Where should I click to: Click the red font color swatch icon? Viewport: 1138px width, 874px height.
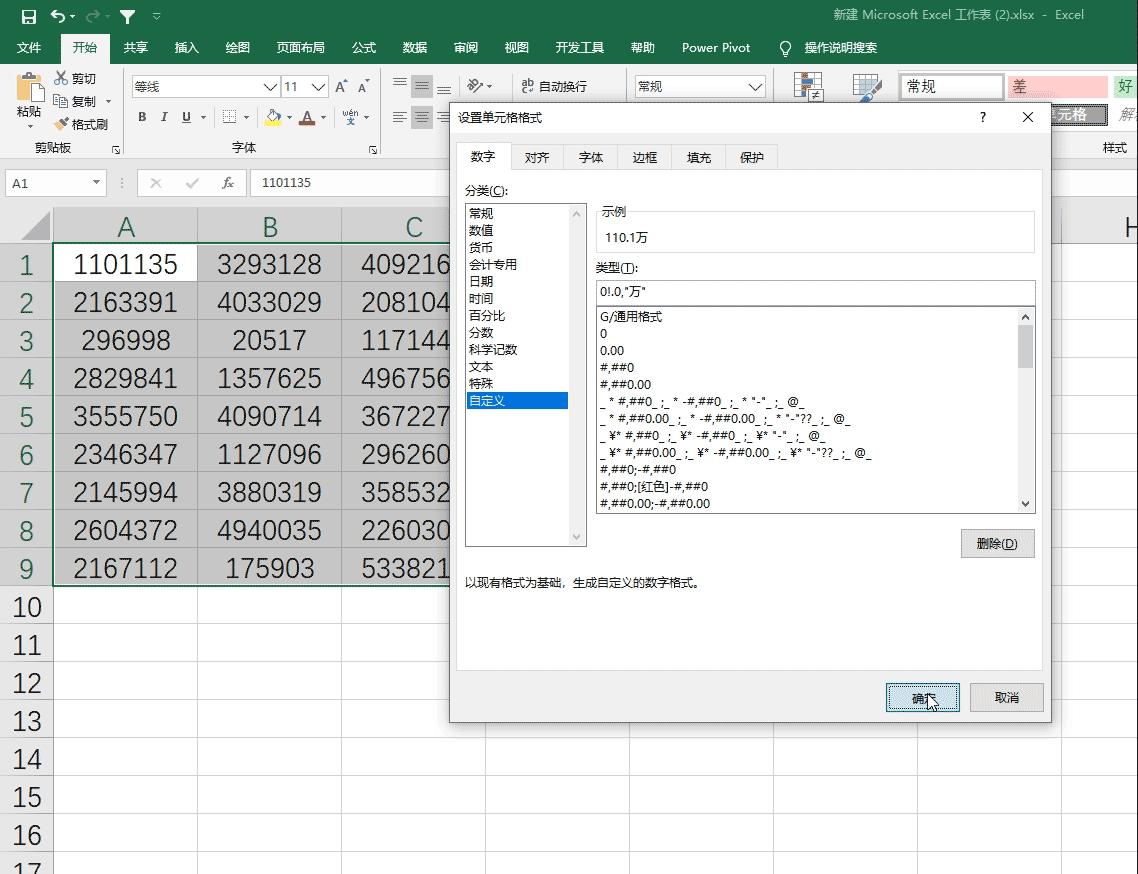308,118
